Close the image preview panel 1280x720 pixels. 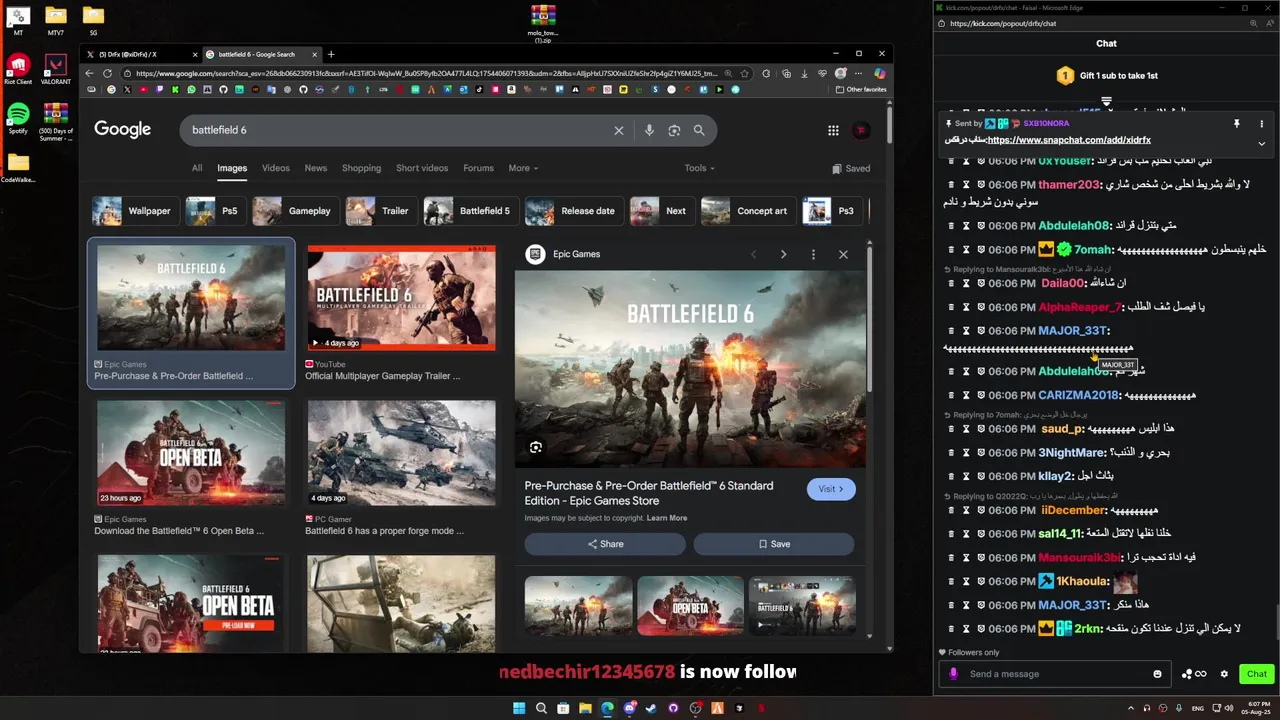pyautogui.click(x=843, y=254)
